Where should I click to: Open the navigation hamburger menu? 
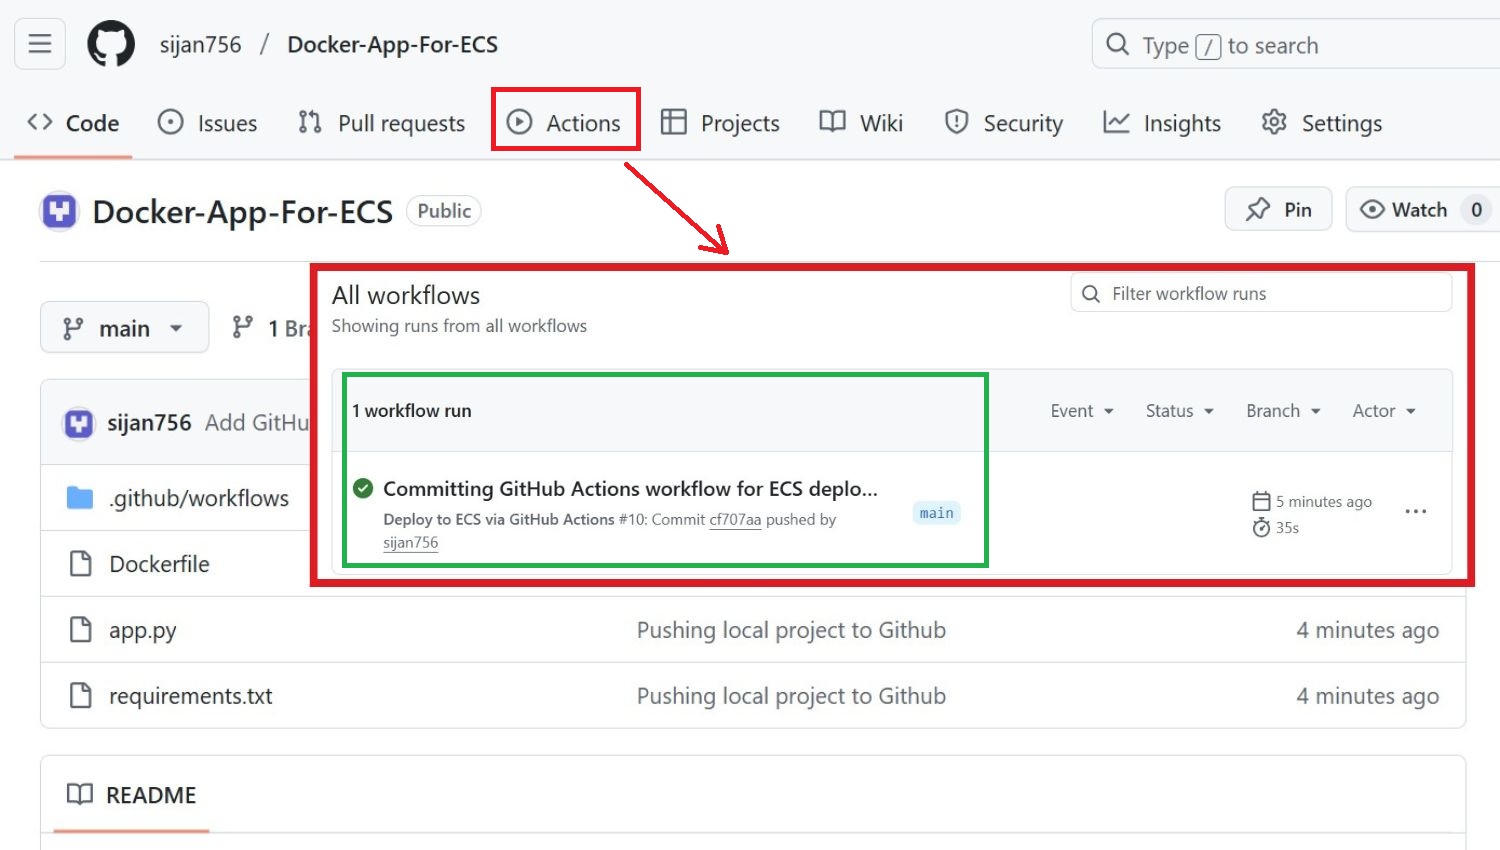[39, 43]
